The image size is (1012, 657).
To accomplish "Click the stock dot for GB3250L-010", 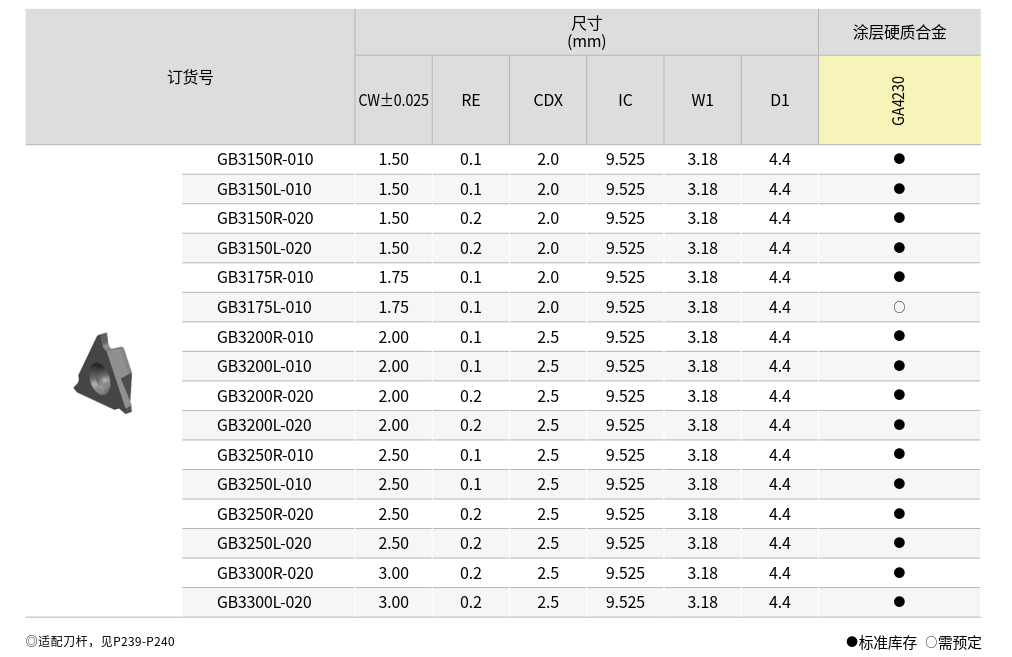I will tap(899, 484).
